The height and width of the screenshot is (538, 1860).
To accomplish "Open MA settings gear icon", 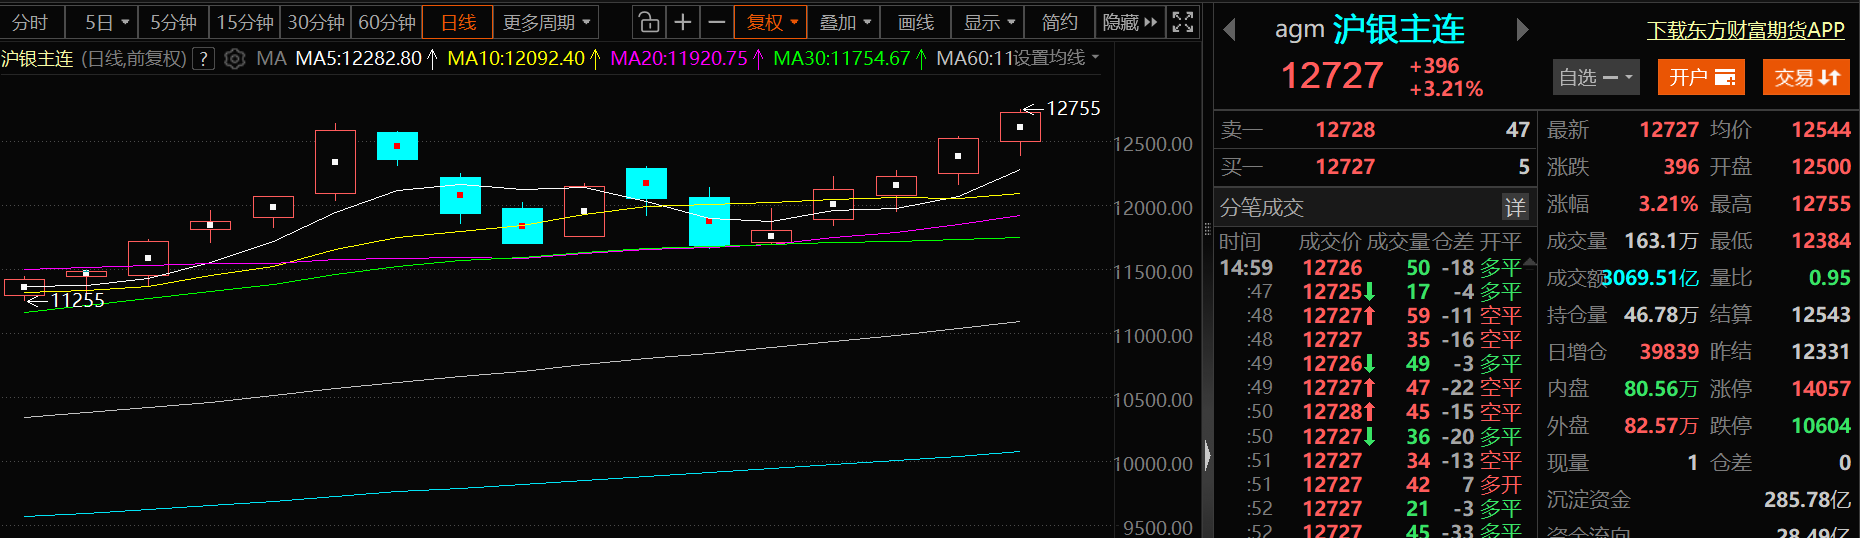I will (x=235, y=59).
